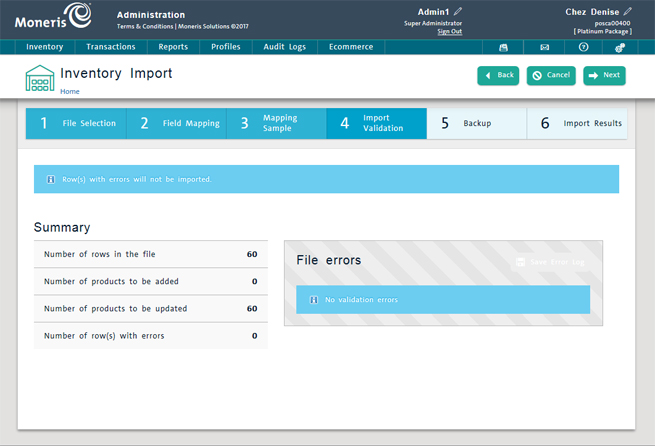
Task: Go to step 1 File Selection
Action: (76, 124)
